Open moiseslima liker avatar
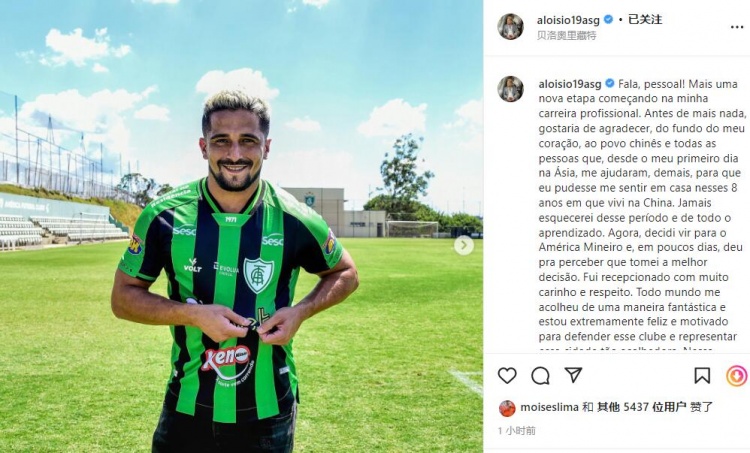The width and height of the screenshot is (750, 453). [x=507, y=408]
